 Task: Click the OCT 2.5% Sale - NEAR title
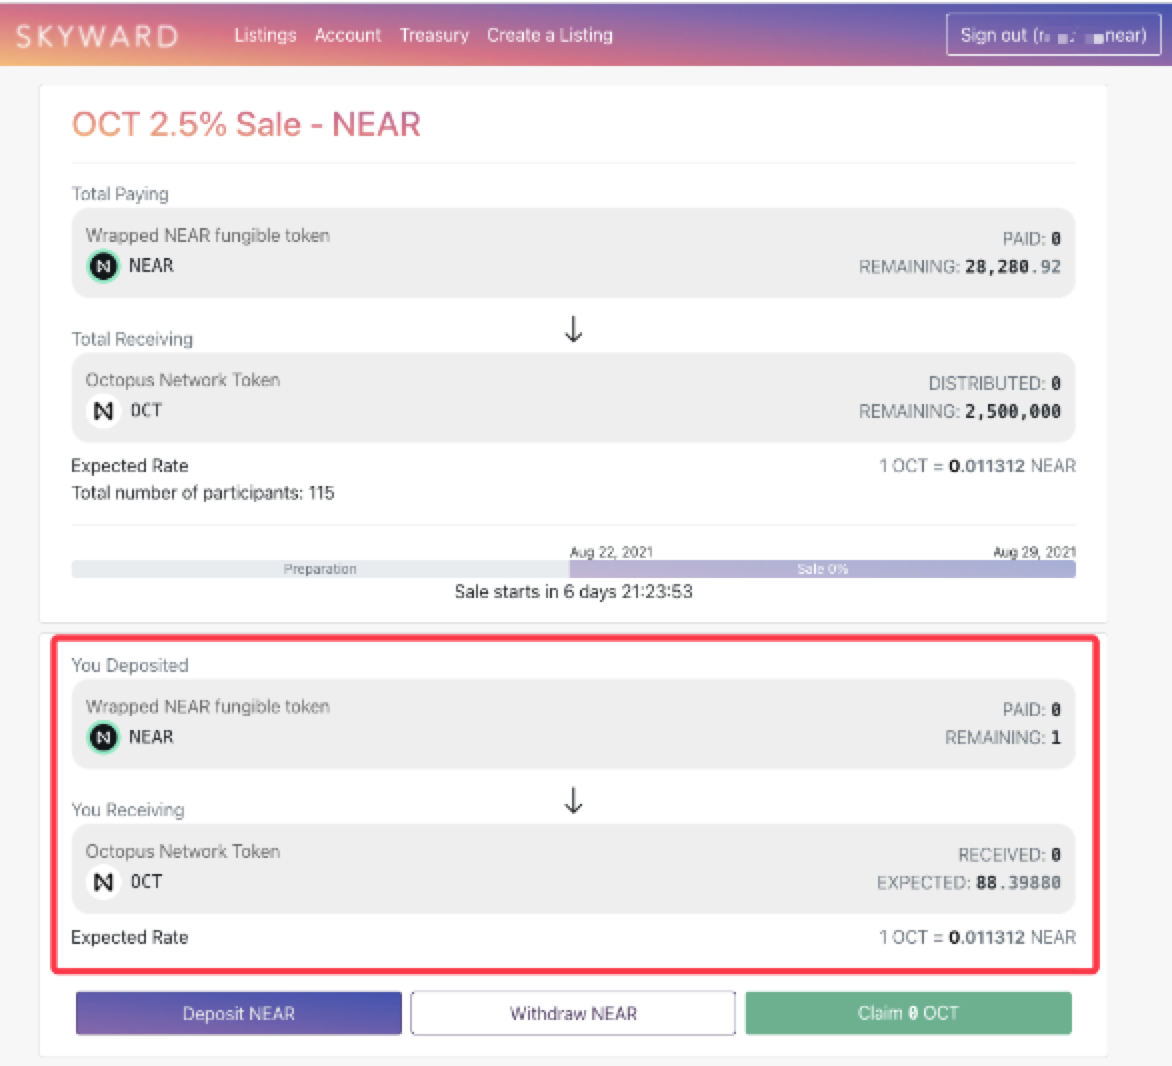pos(246,124)
